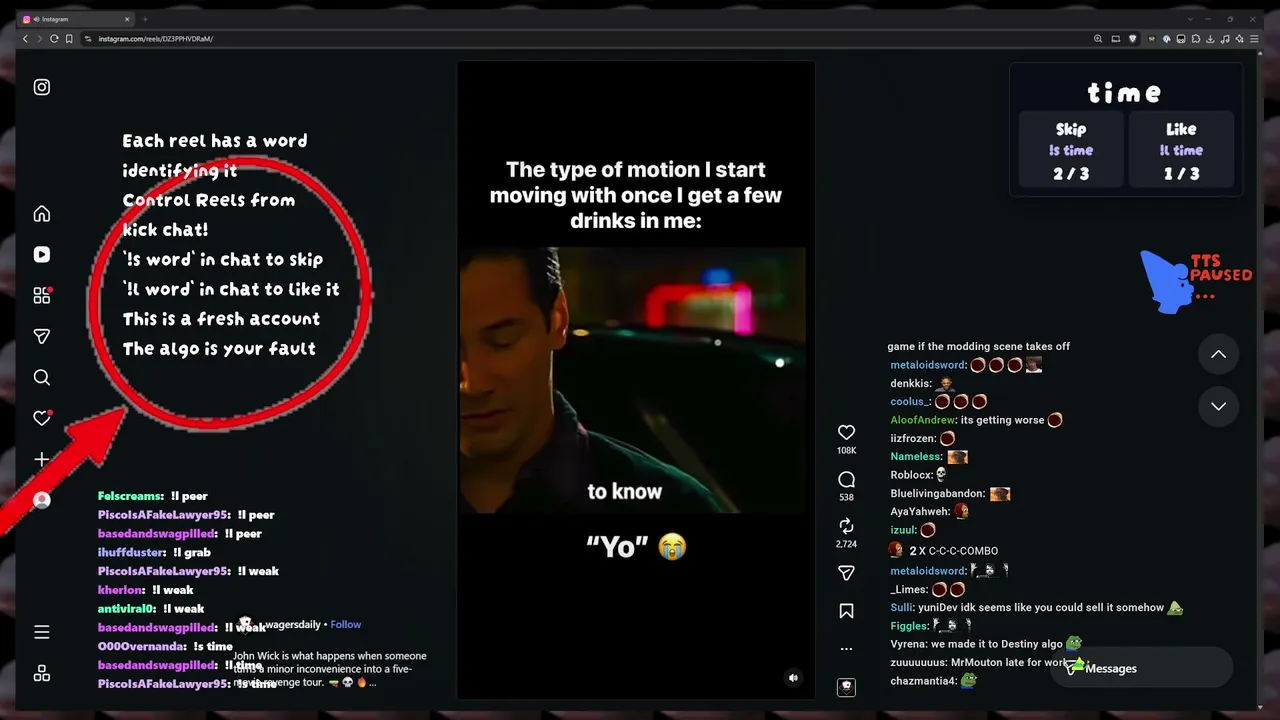Open the reel's more options ellipsis
Image resolution: width=1280 pixels, height=720 pixels.
[x=846, y=648]
